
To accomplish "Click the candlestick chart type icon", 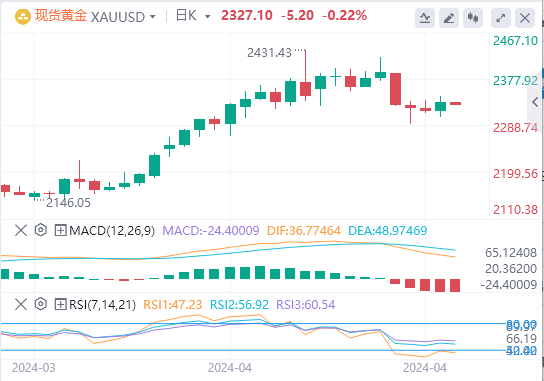I will (x=473, y=18).
